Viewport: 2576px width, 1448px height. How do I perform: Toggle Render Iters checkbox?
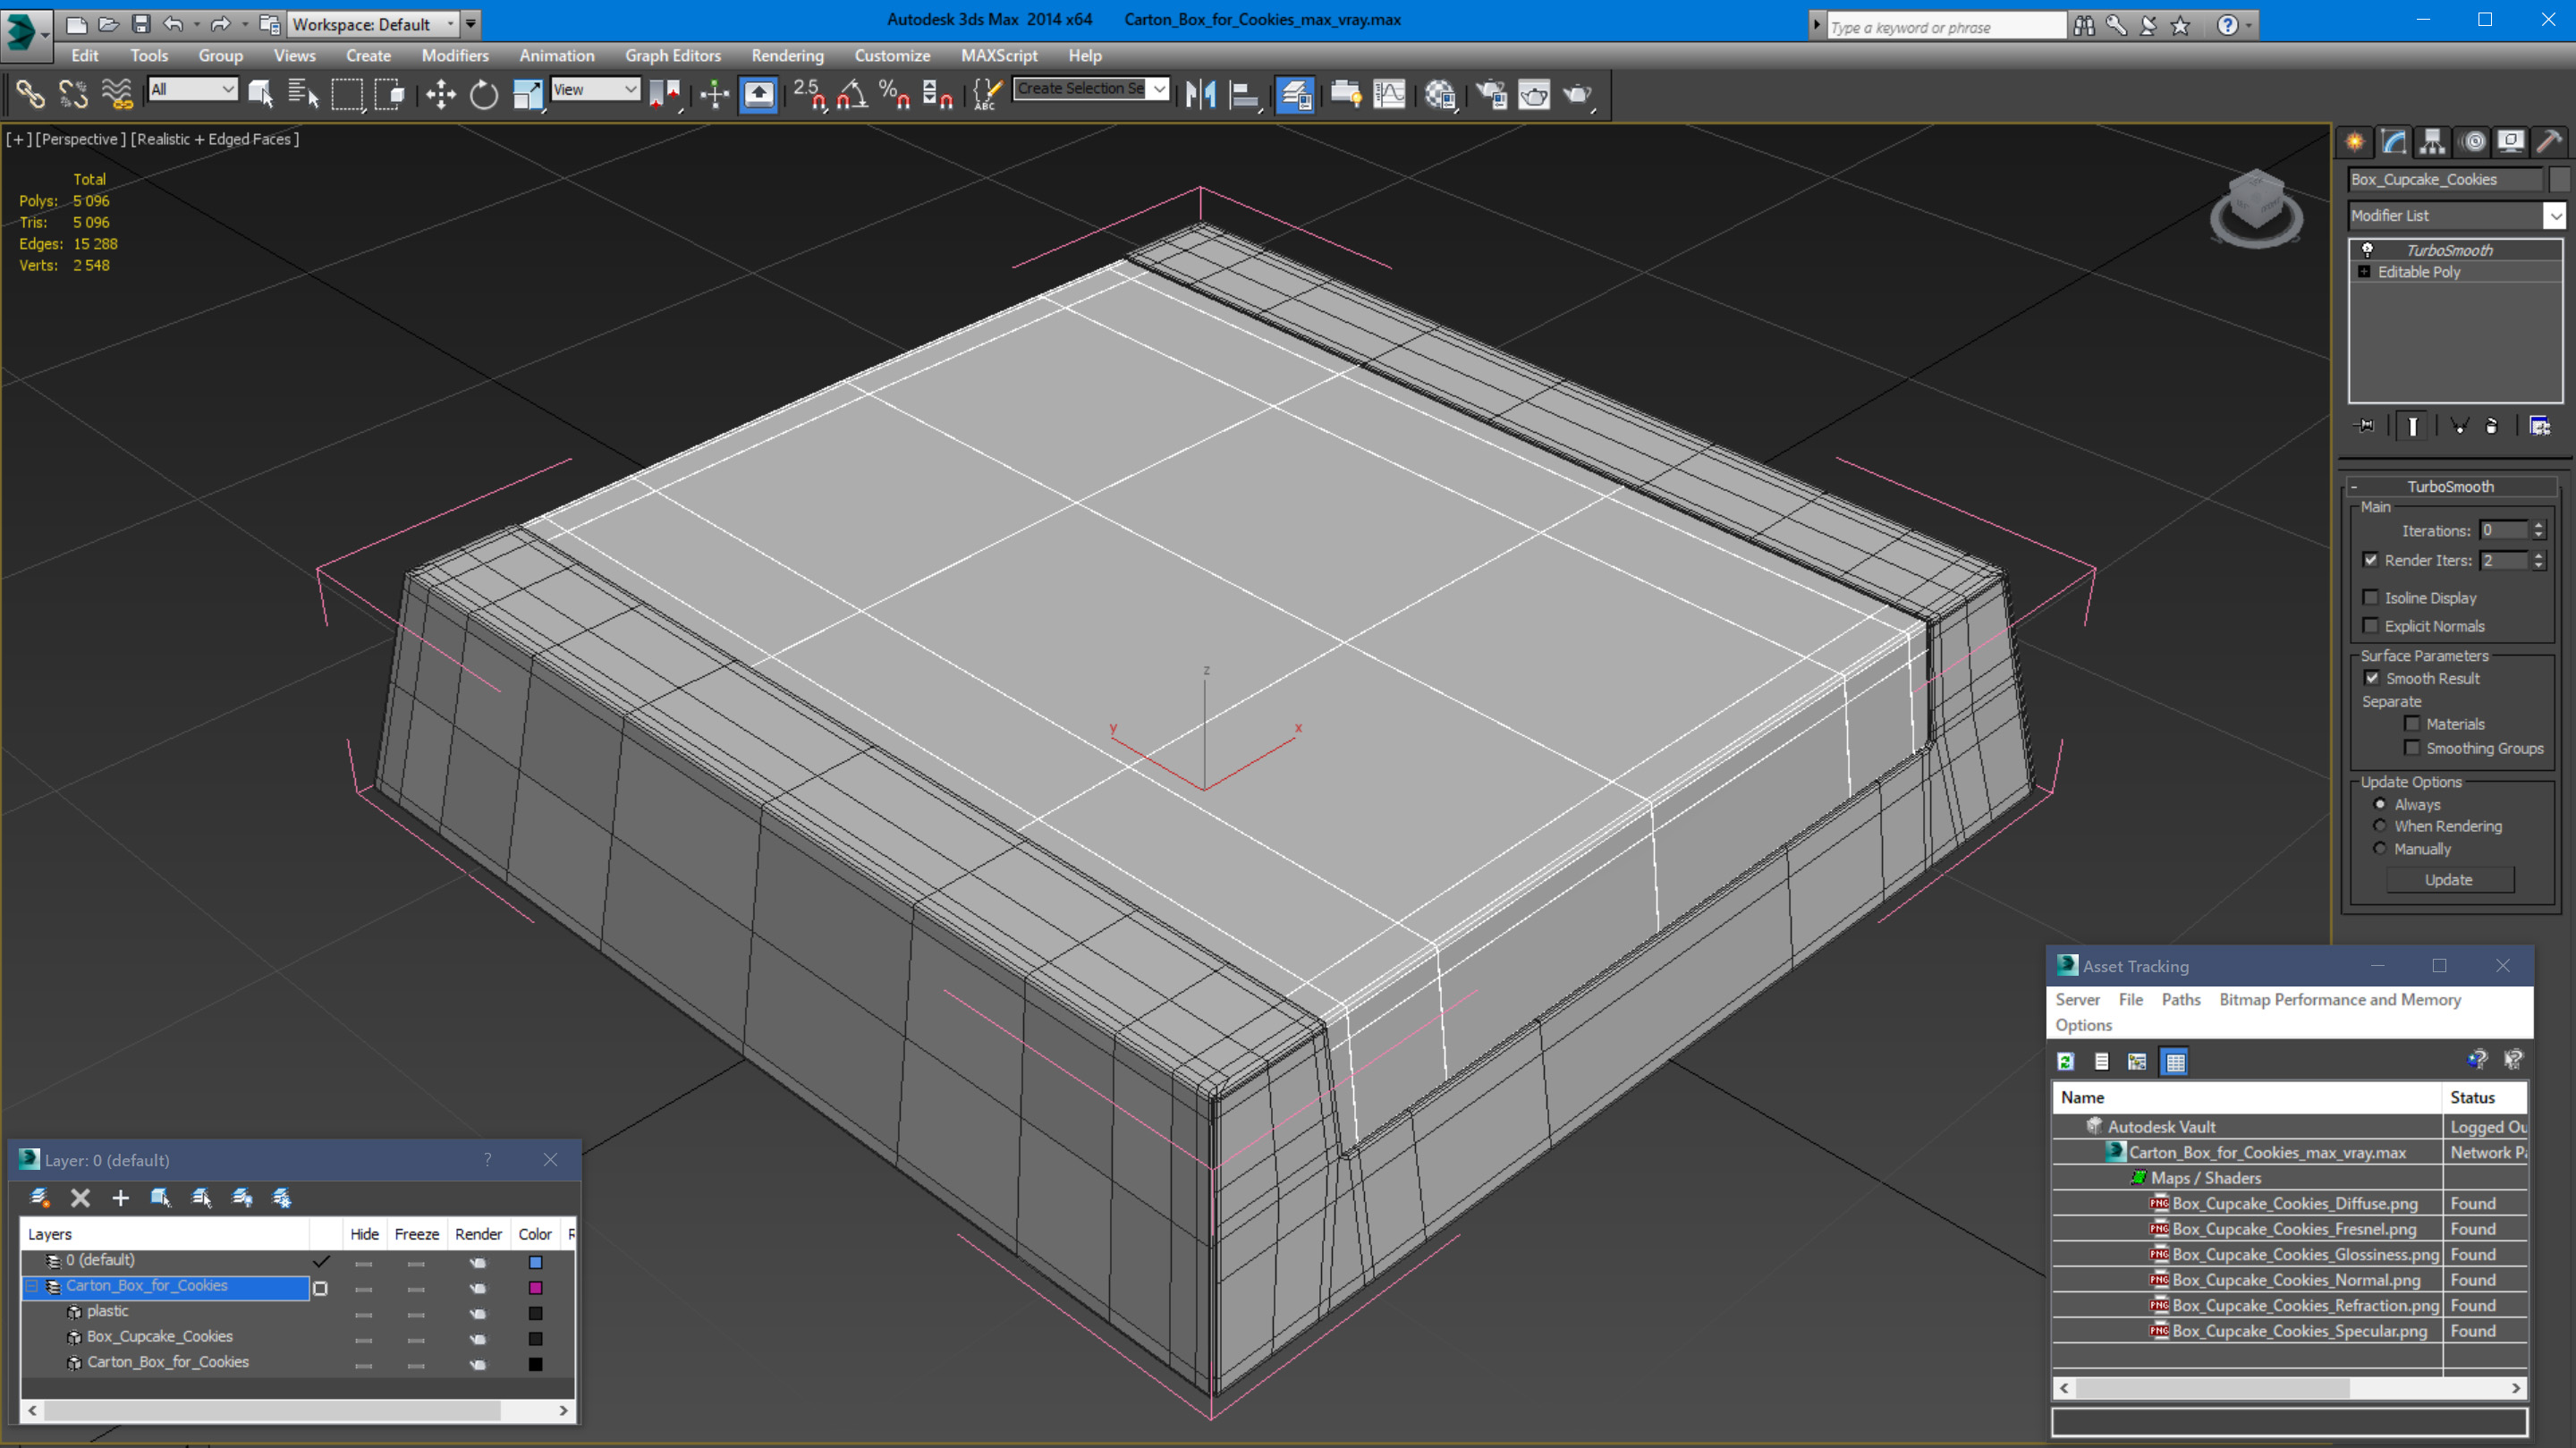point(2370,560)
